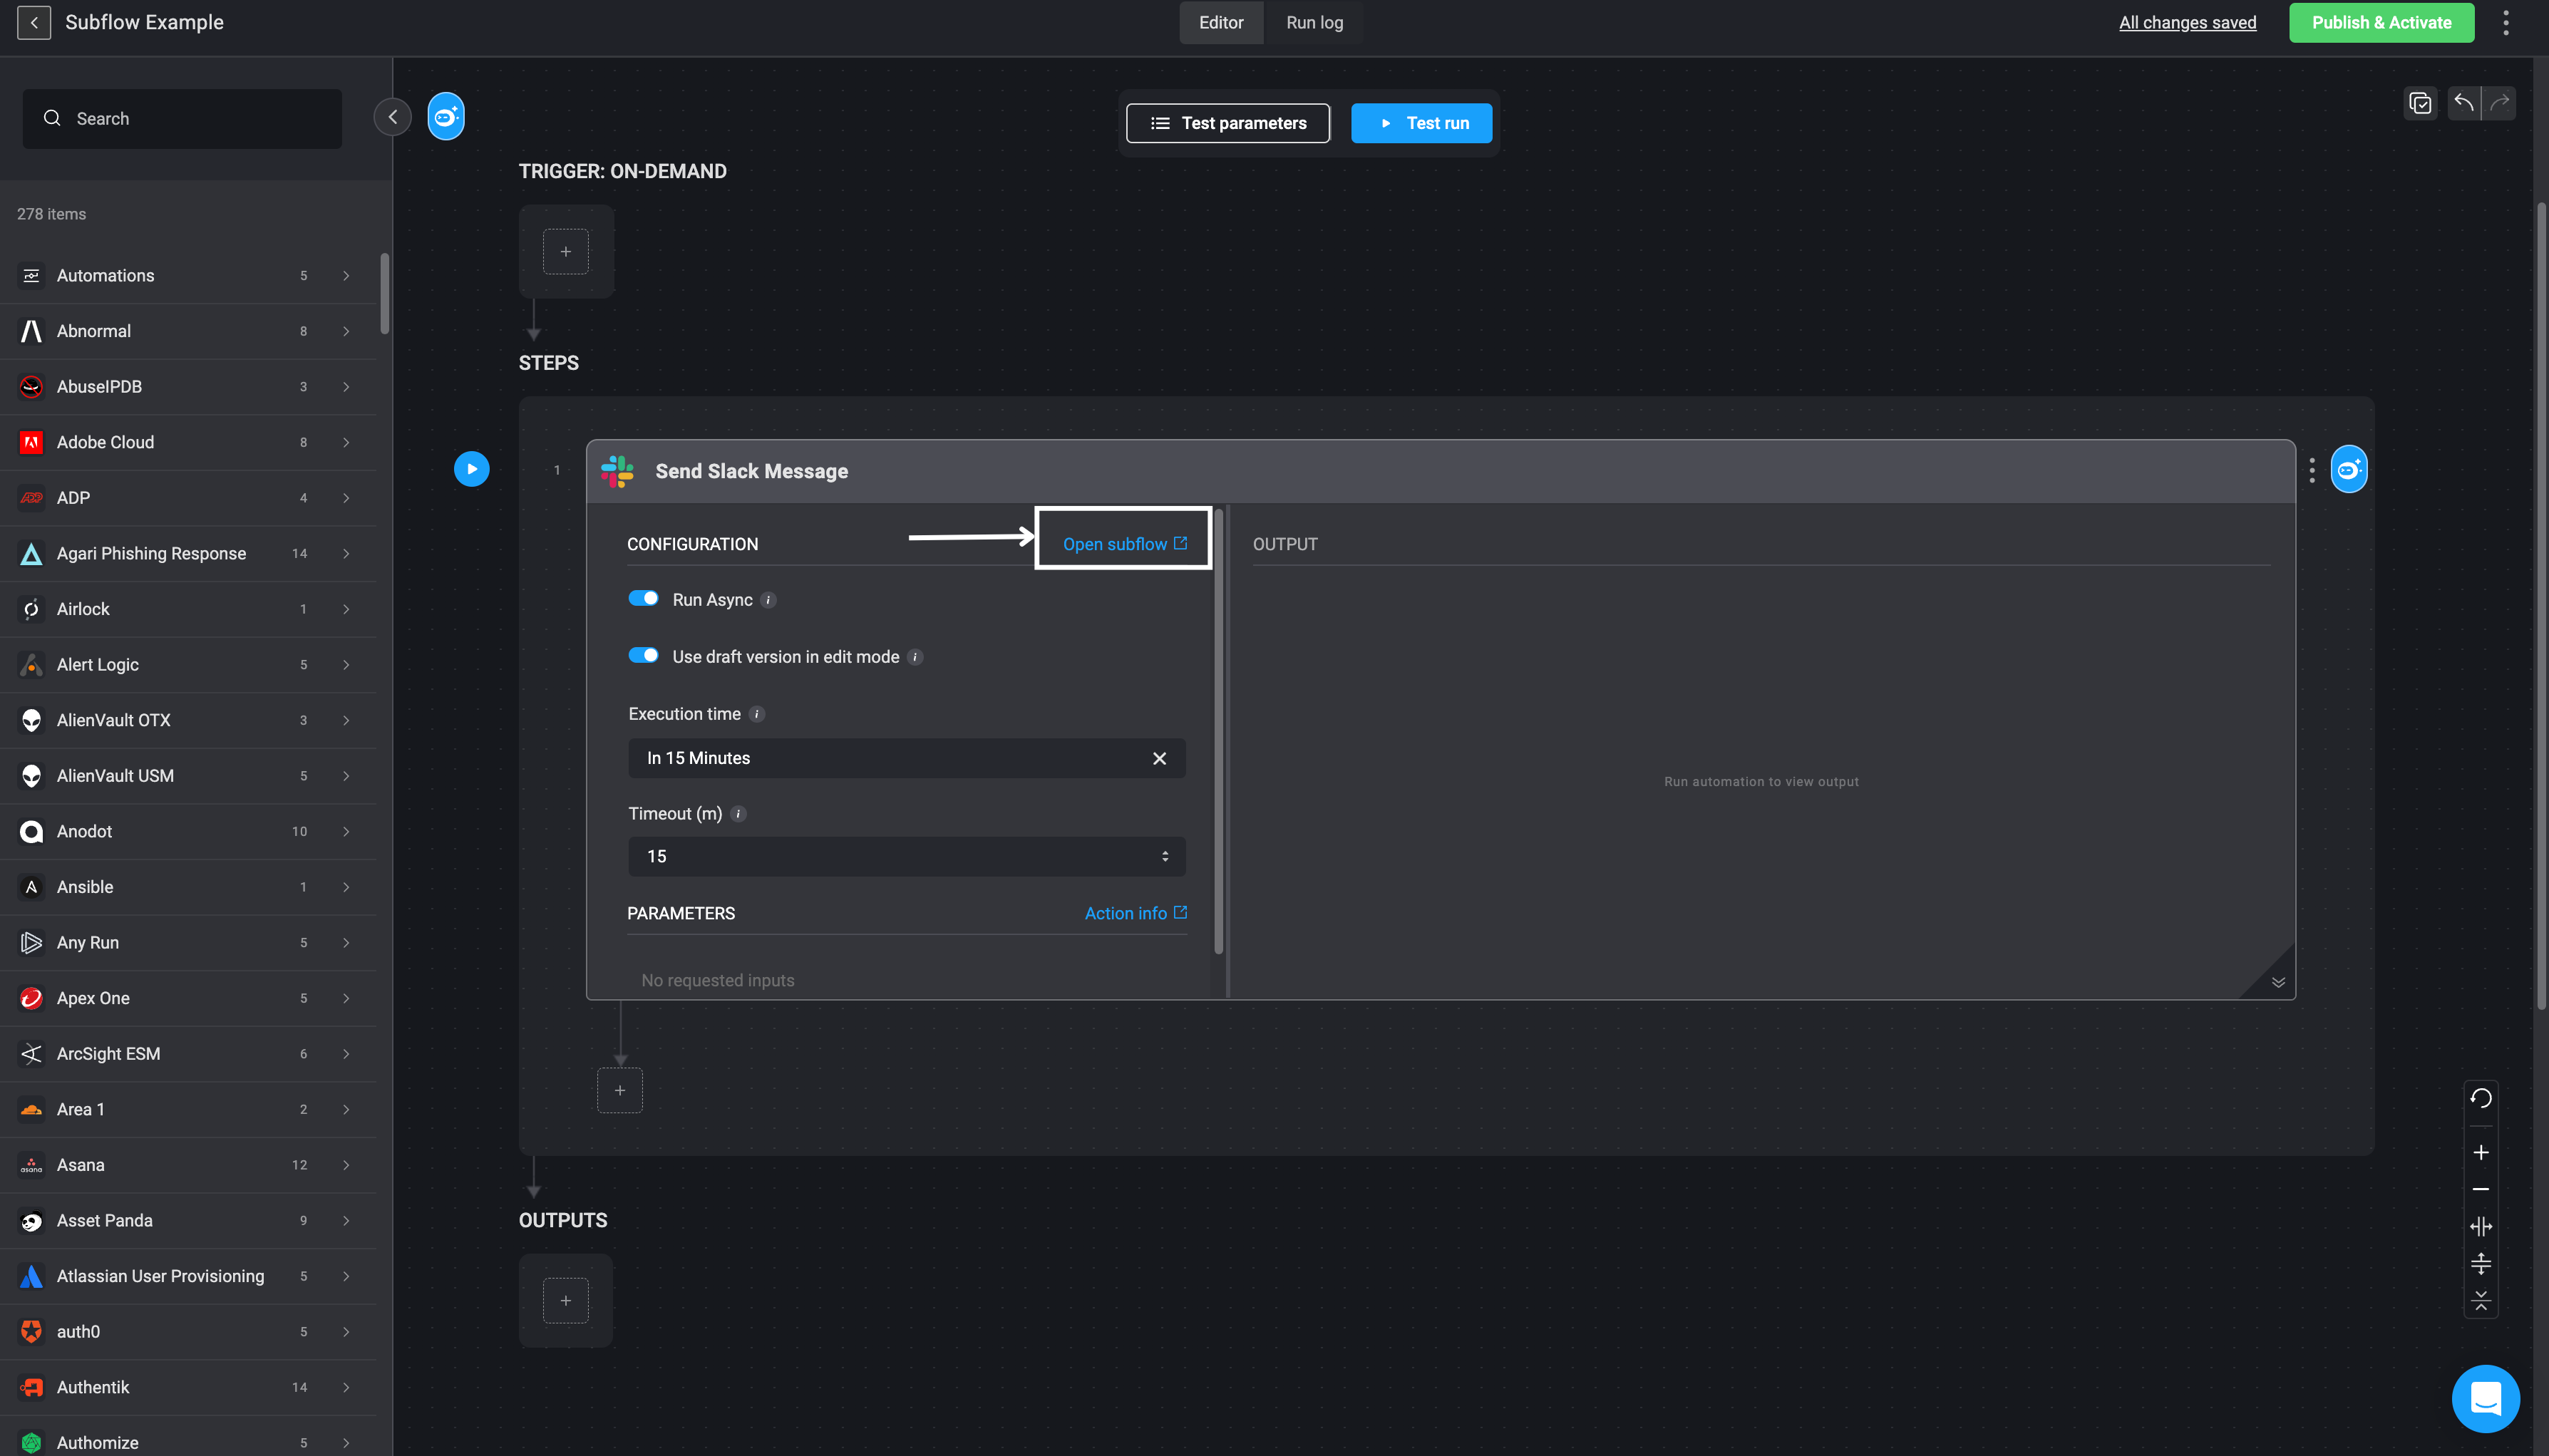Add a new step below Slack message
2549x1456 pixels.
point(619,1090)
